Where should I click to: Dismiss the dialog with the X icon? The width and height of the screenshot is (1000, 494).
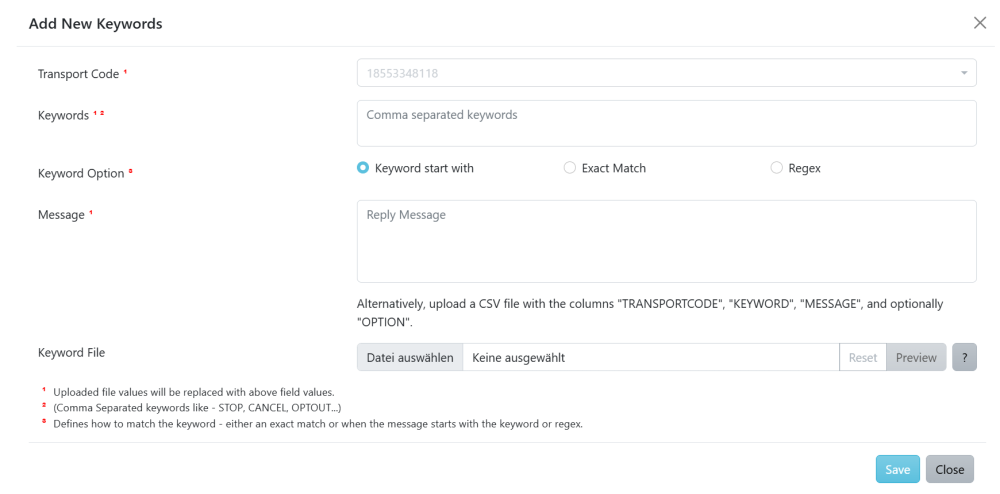(980, 23)
